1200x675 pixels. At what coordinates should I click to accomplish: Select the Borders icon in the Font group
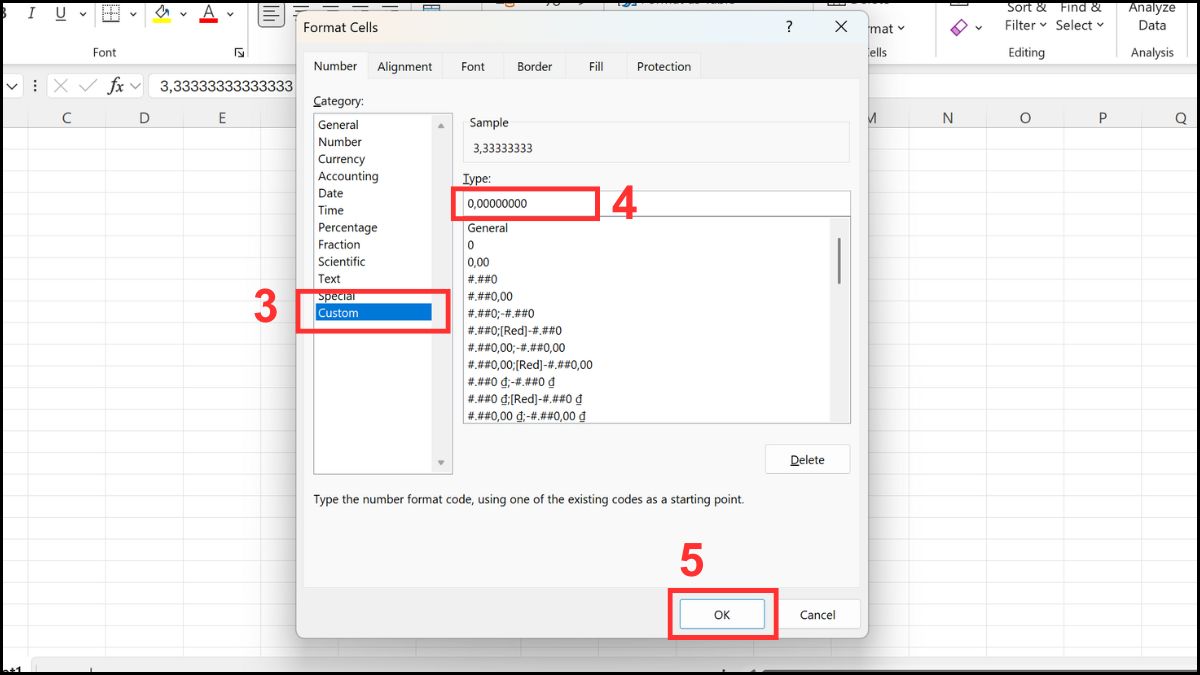click(x=110, y=13)
